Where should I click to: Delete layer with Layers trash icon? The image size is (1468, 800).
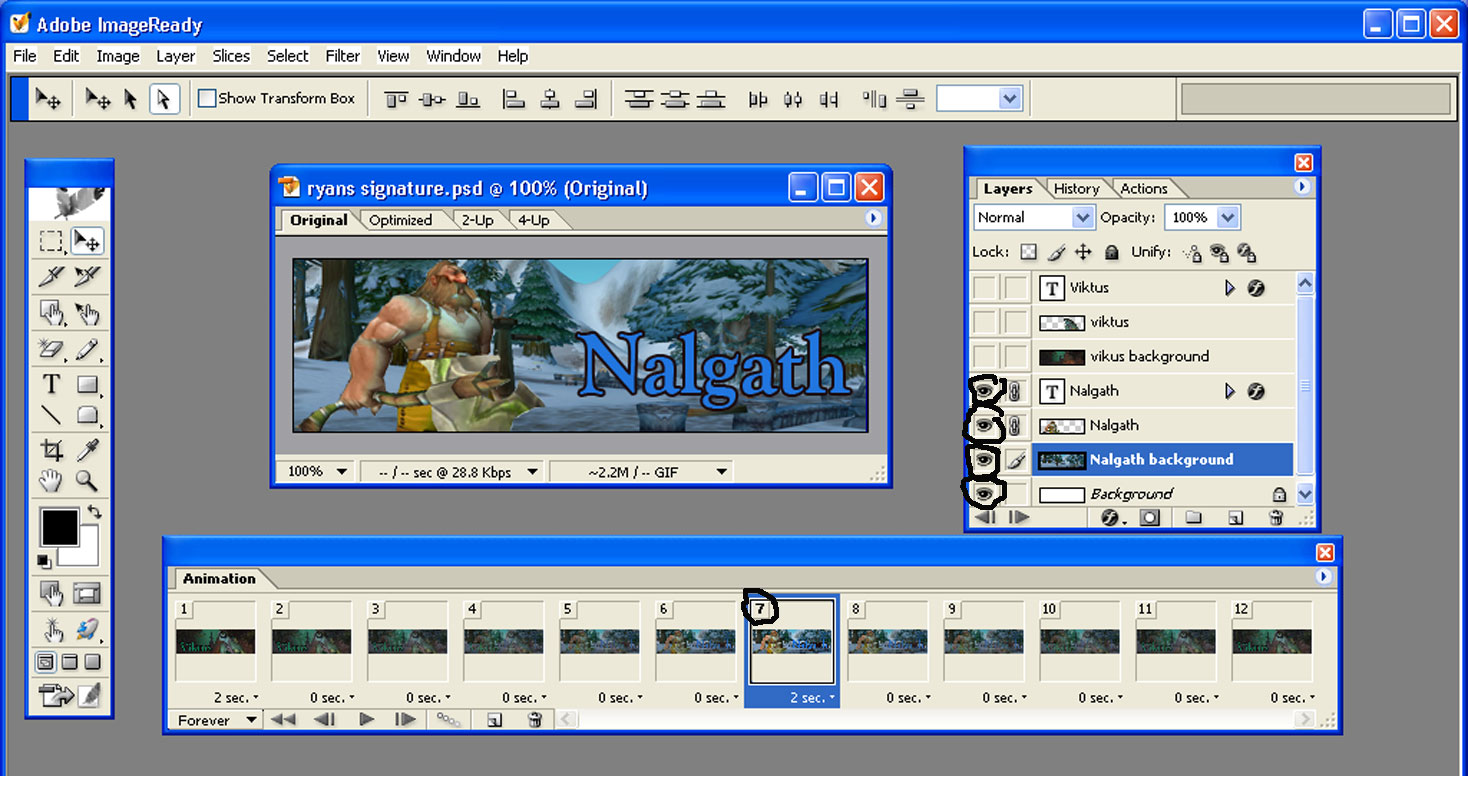tap(1276, 517)
